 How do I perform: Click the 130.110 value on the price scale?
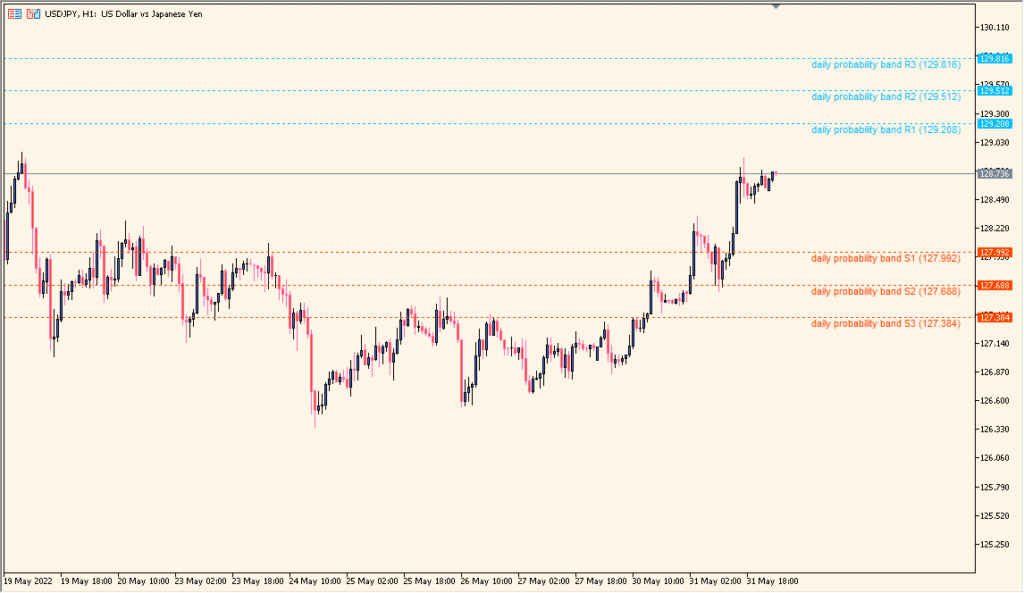pyautogui.click(x=993, y=29)
